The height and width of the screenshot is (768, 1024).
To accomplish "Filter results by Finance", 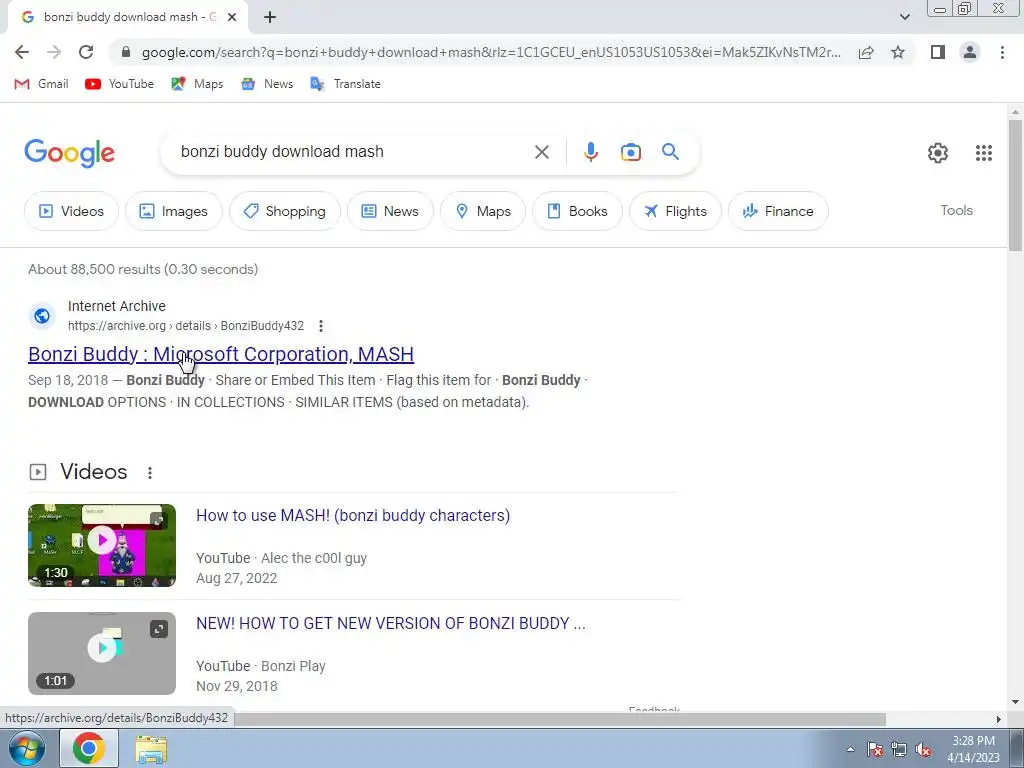I will (x=778, y=211).
